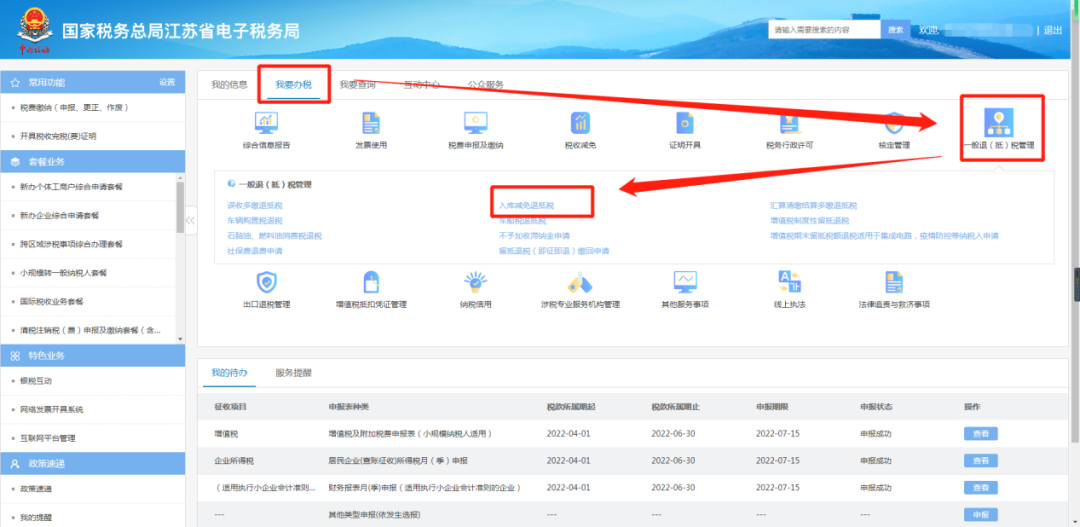Open 设置 for 常用功能
This screenshot has height=527, width=1080.
[x=167, y=82]
